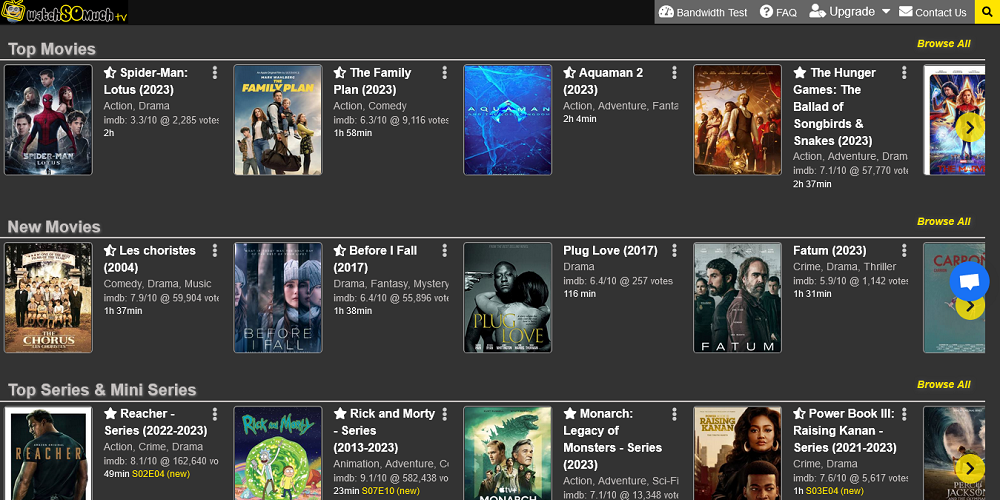Open Reacher poster thumbnail
The image size is (1000, 500).
click(48, 453)
